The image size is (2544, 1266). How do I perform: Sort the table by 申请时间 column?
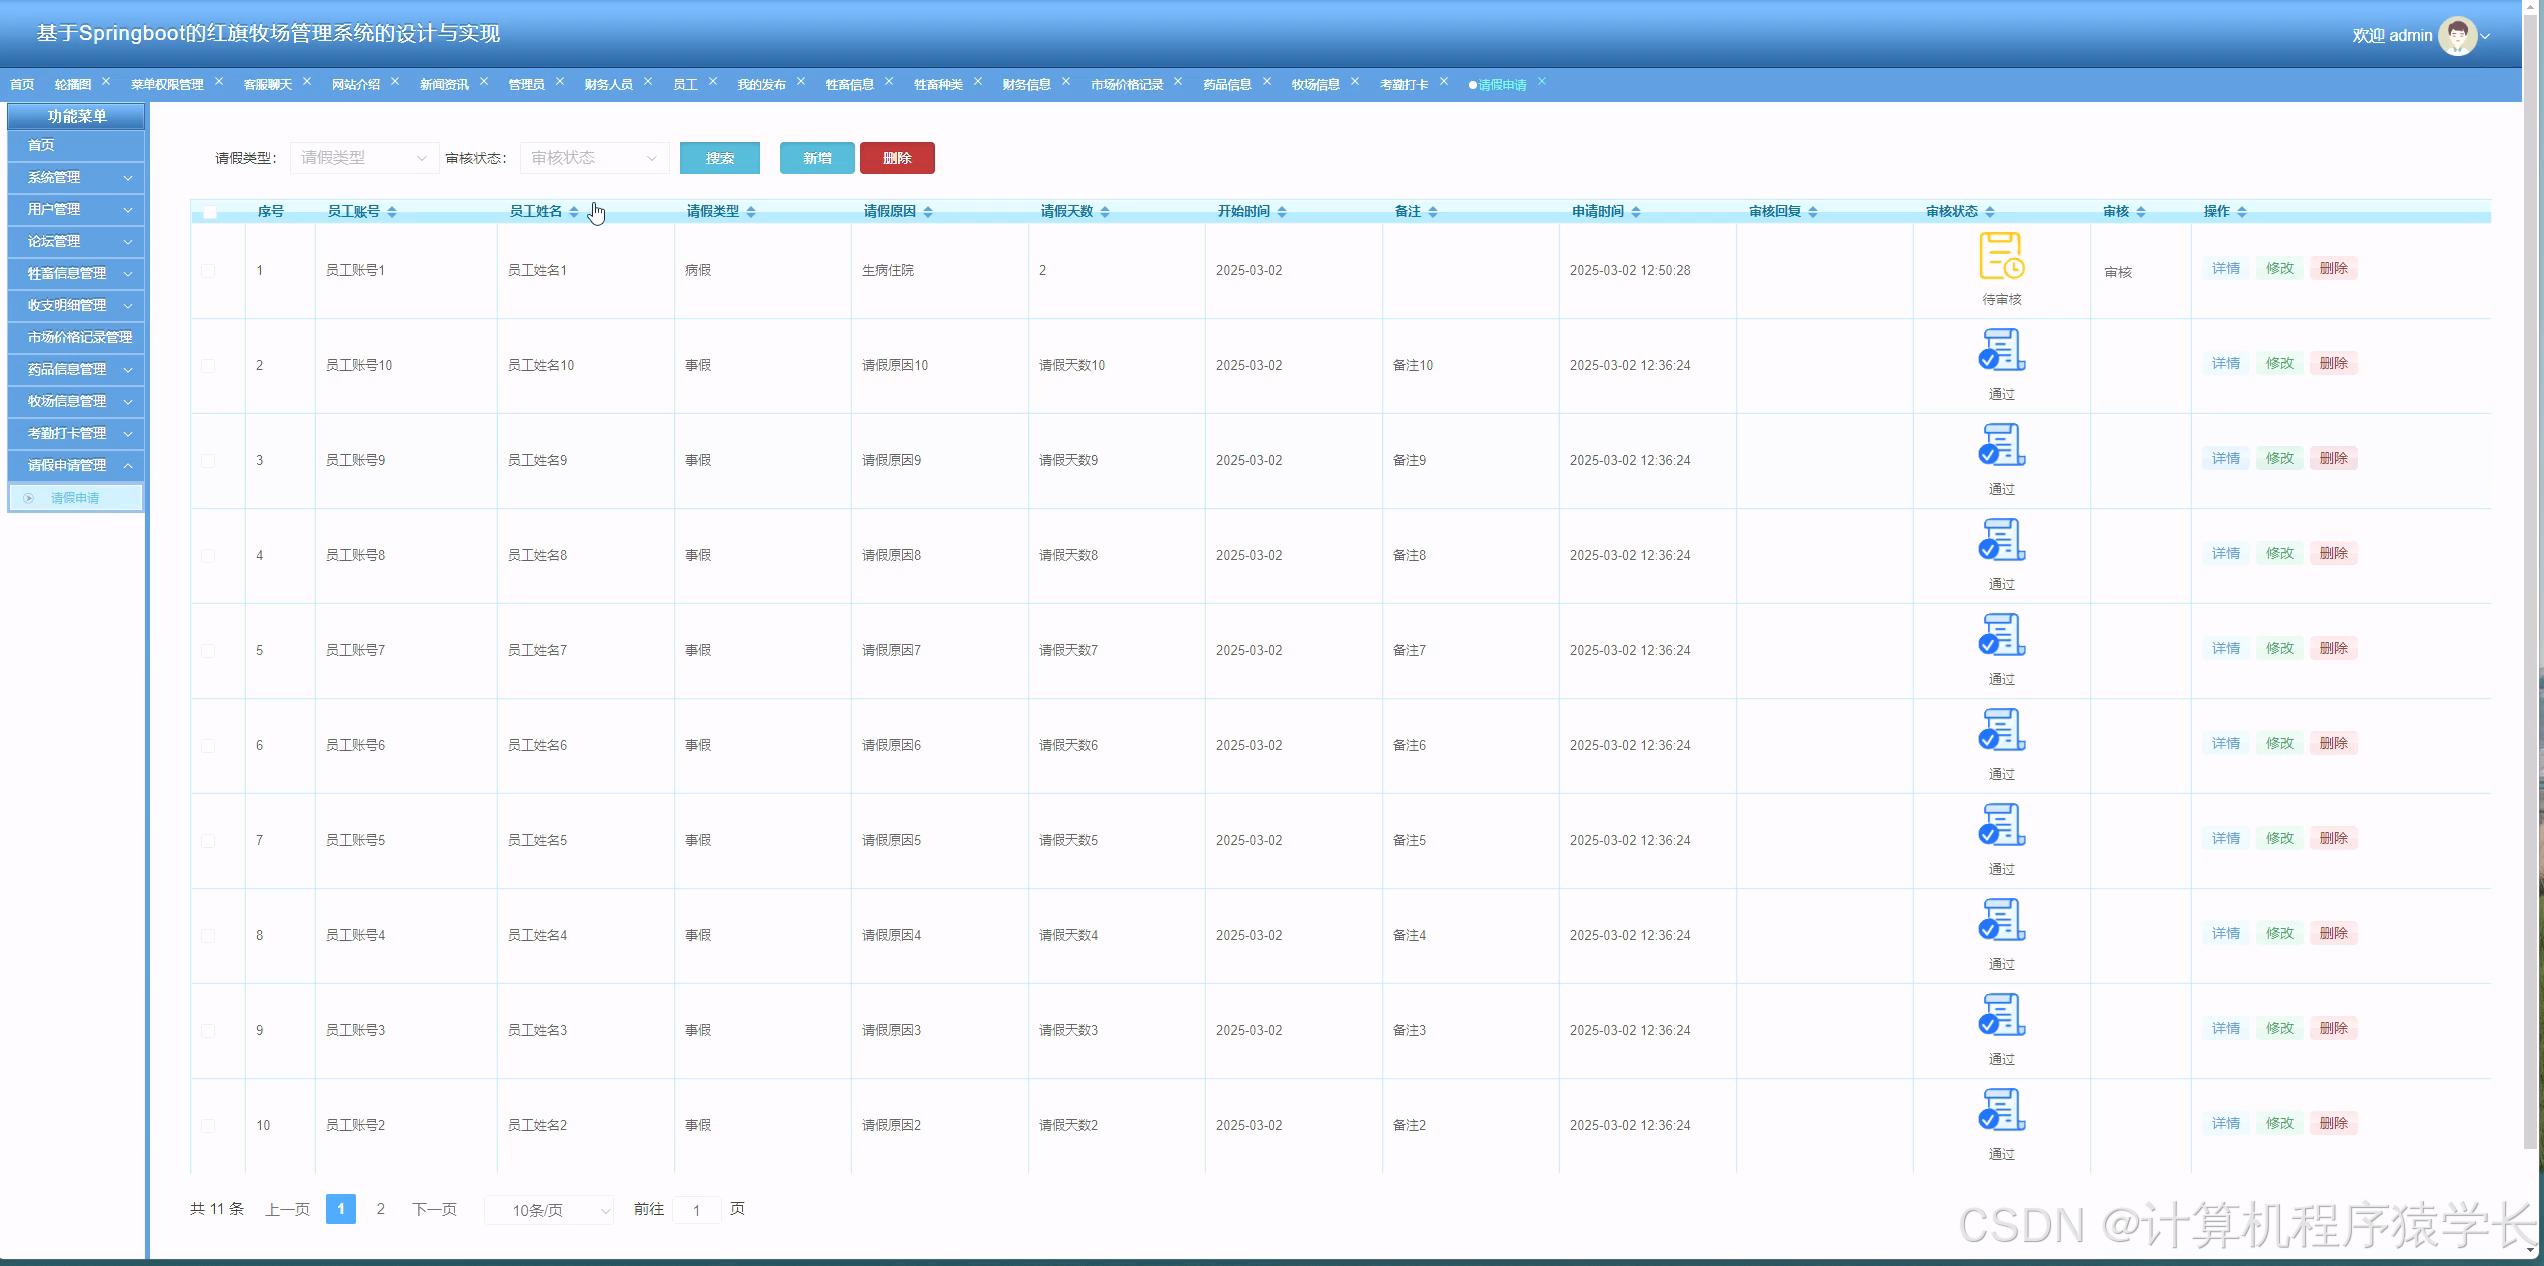[x=1635, y=212]
